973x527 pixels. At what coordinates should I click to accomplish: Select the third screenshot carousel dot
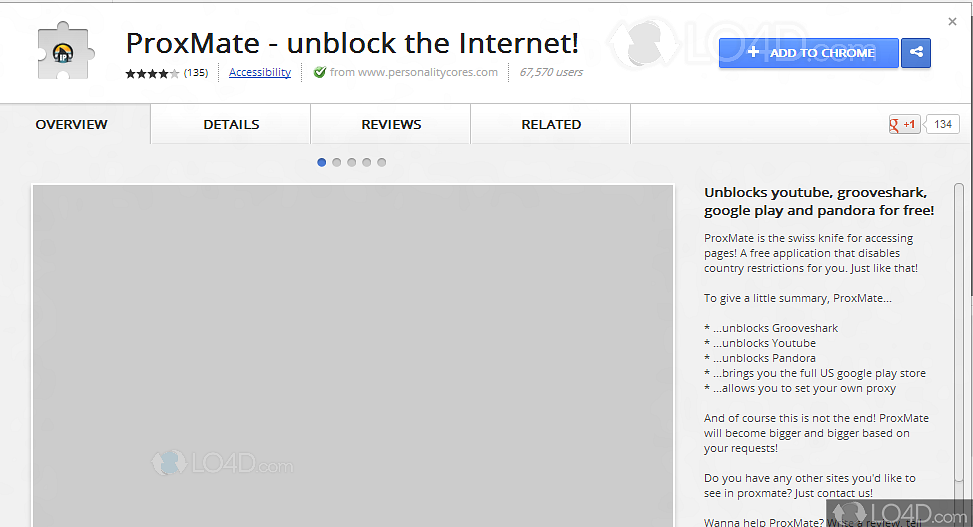coord(351,162)
